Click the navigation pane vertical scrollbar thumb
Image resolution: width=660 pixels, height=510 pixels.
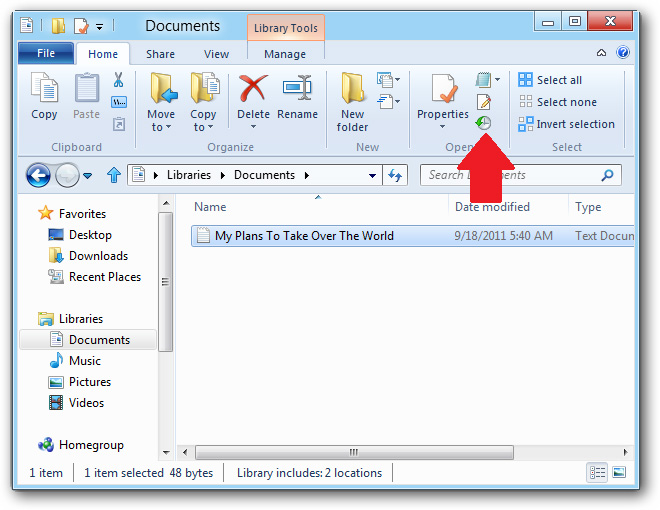pyautogui.click(x=165, y=282)
